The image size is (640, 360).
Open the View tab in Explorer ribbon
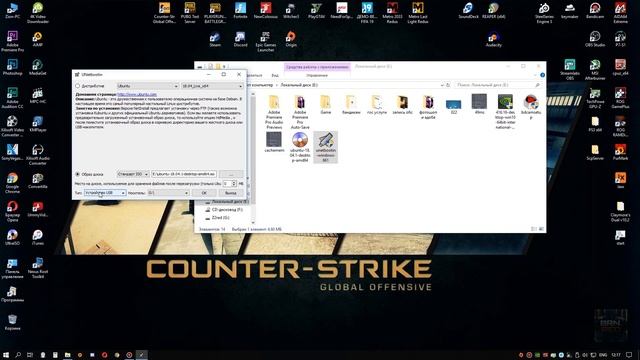coord(275,76)
